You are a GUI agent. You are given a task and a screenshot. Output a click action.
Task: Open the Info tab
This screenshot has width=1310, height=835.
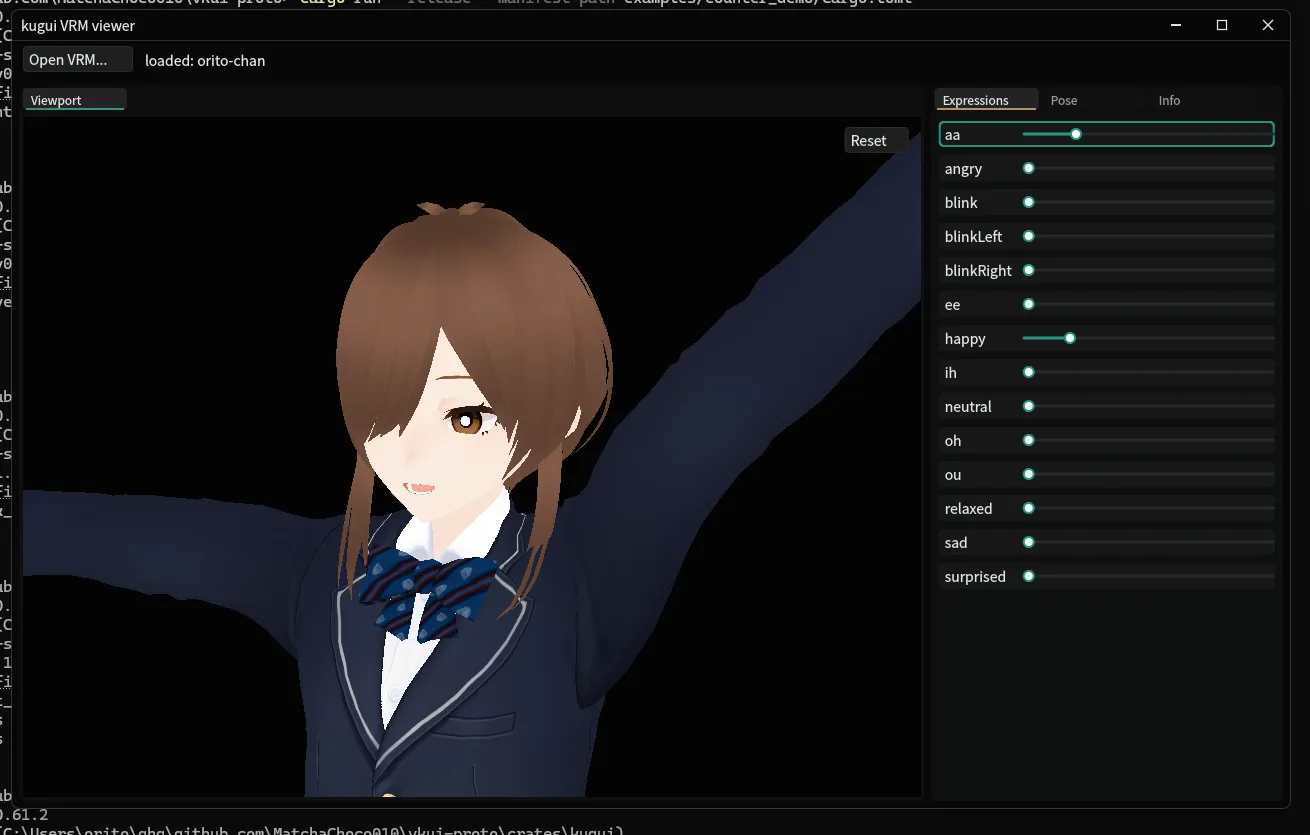(1169, 100)
